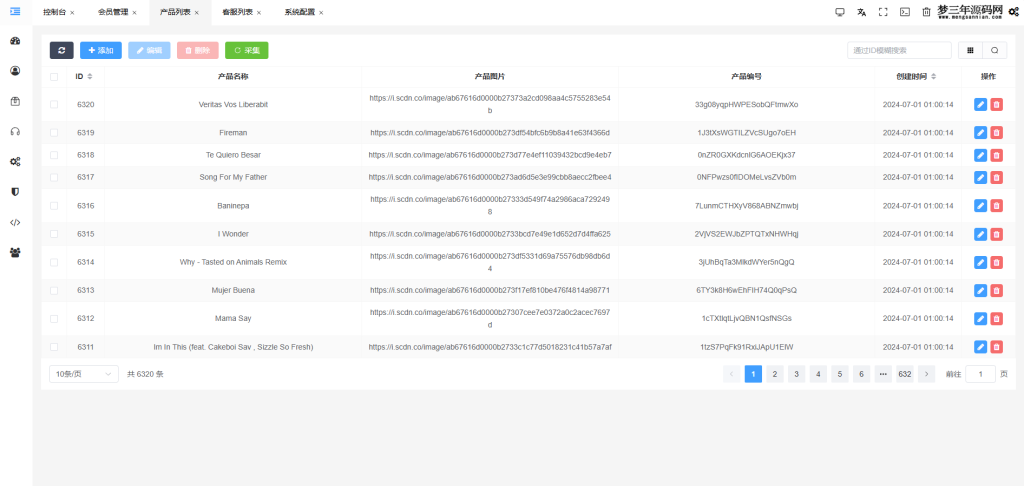Open the dashboard gauge icon in sidebar
Image resolution: width=1024 pixels, height=486 pixels.
tap(15, 41)
